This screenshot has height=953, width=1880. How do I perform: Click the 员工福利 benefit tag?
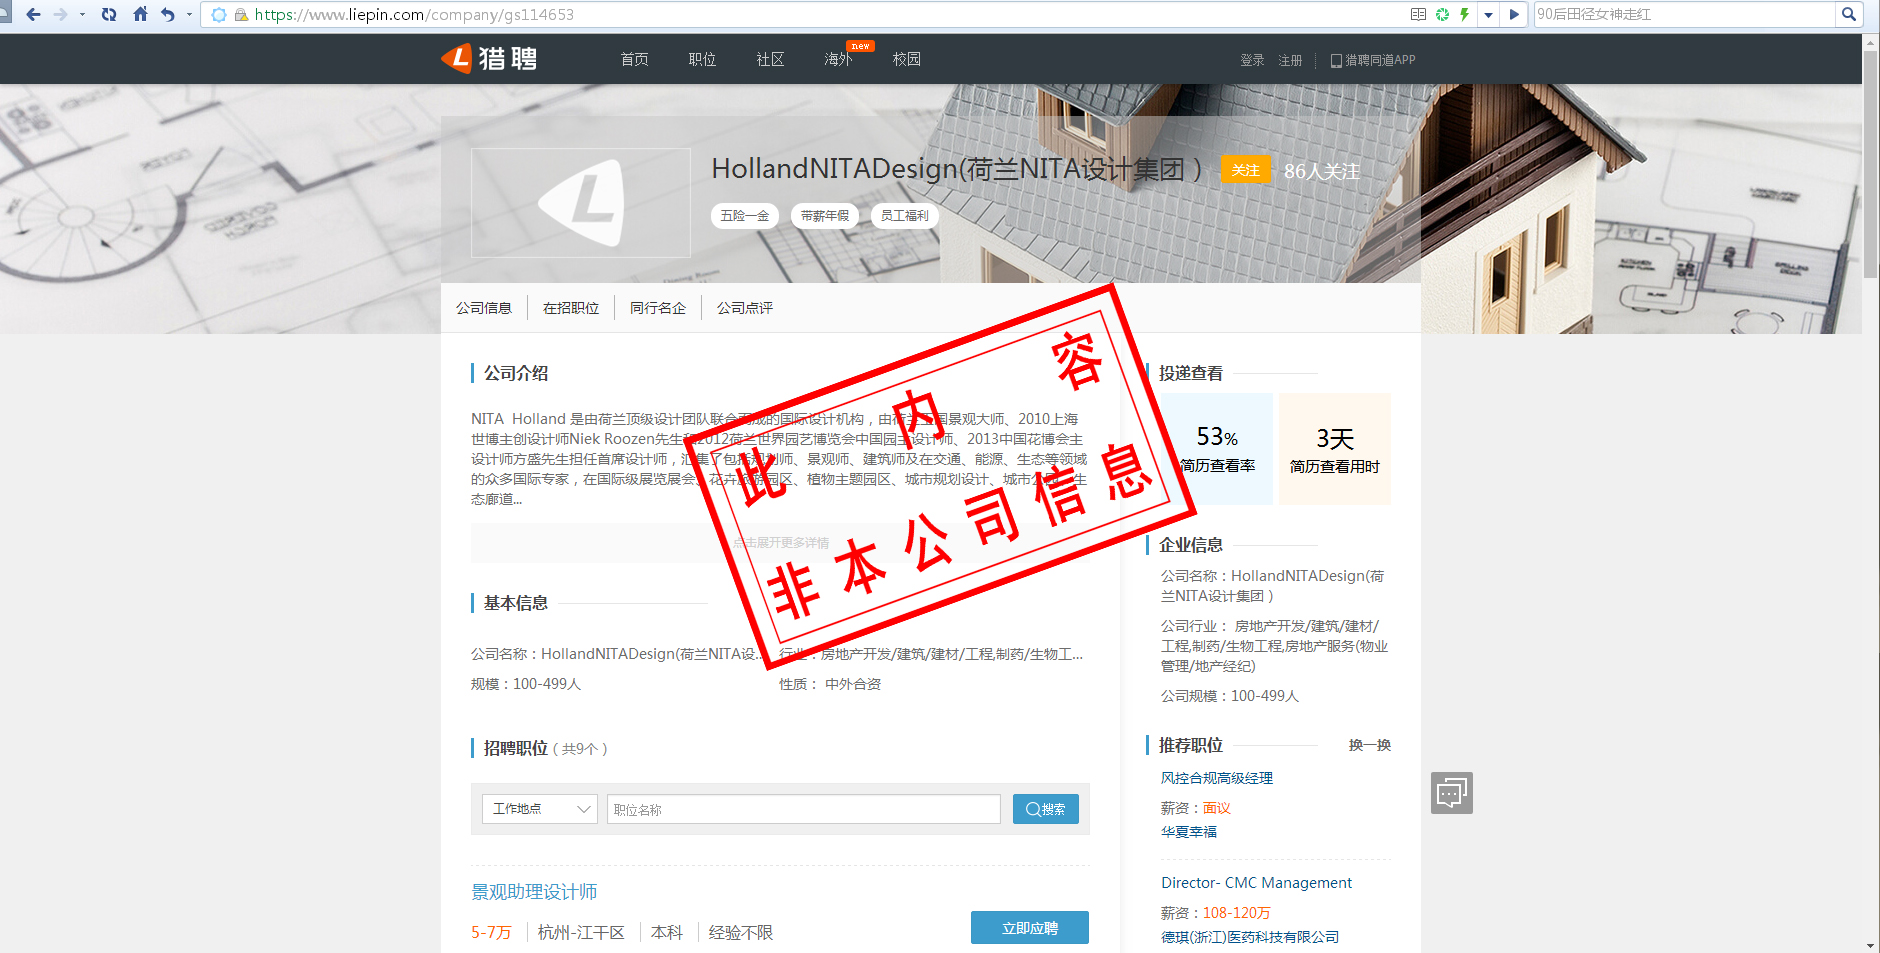[905, 215]
